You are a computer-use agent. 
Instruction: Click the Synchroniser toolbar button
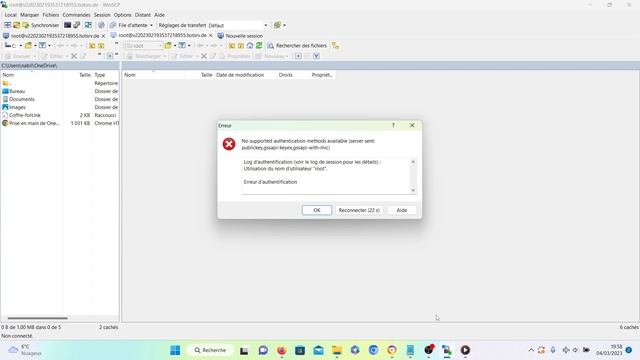40,25
